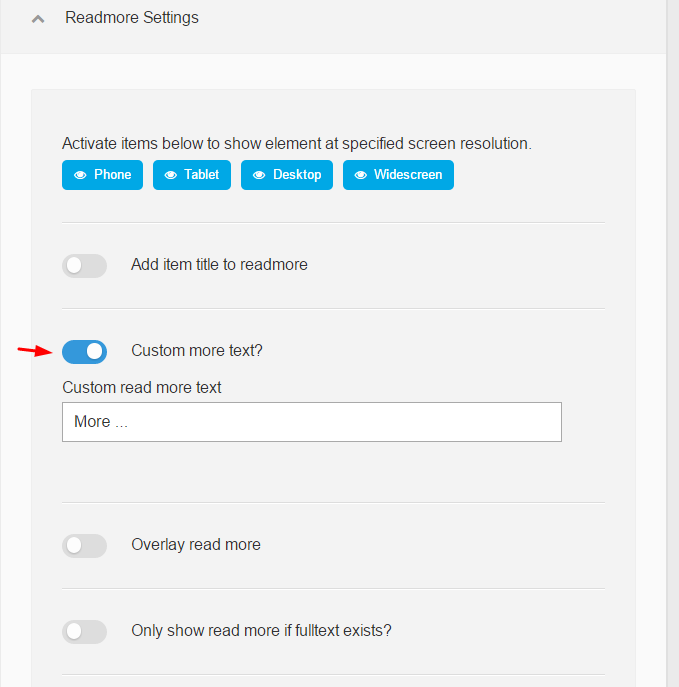
Task: Click the eye icon on Phone button
Action: tap(80, 175)
